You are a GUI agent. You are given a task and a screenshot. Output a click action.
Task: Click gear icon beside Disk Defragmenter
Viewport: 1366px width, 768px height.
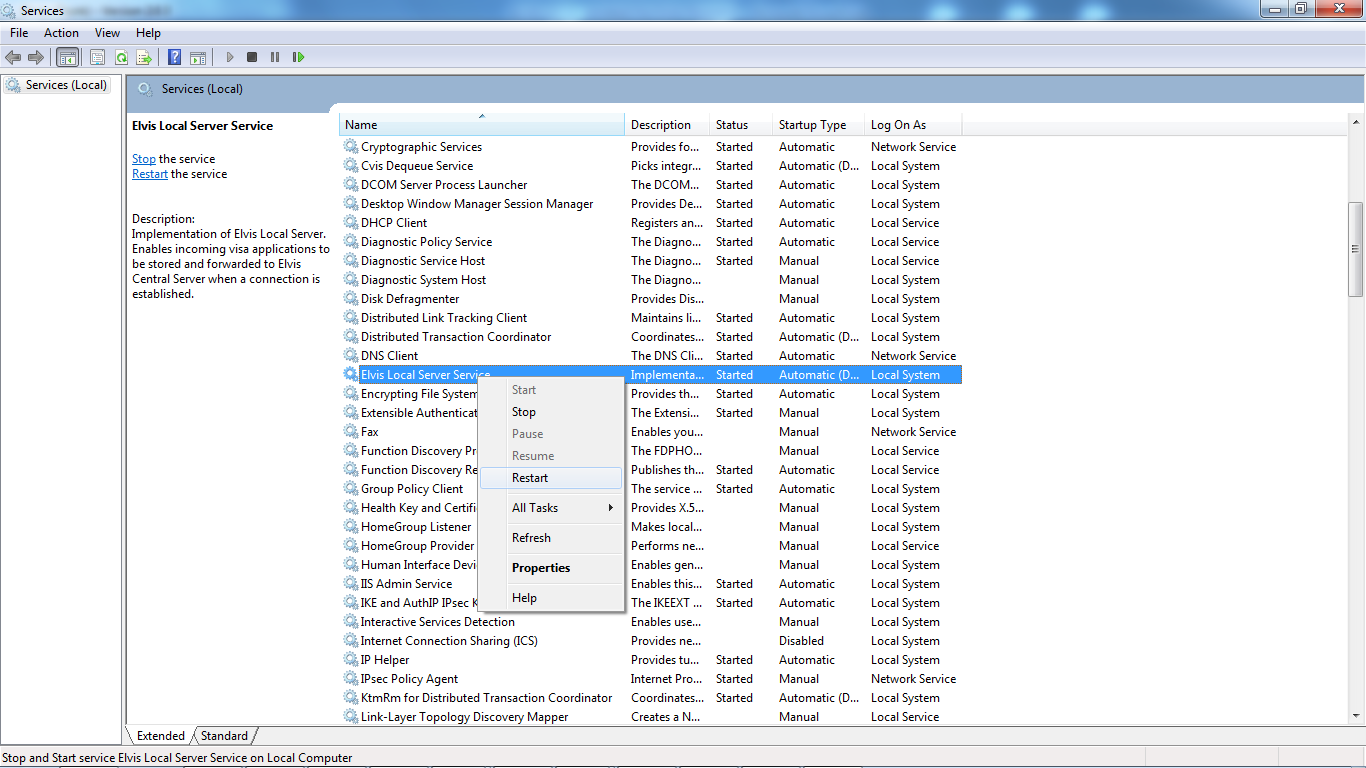(351, 299)
